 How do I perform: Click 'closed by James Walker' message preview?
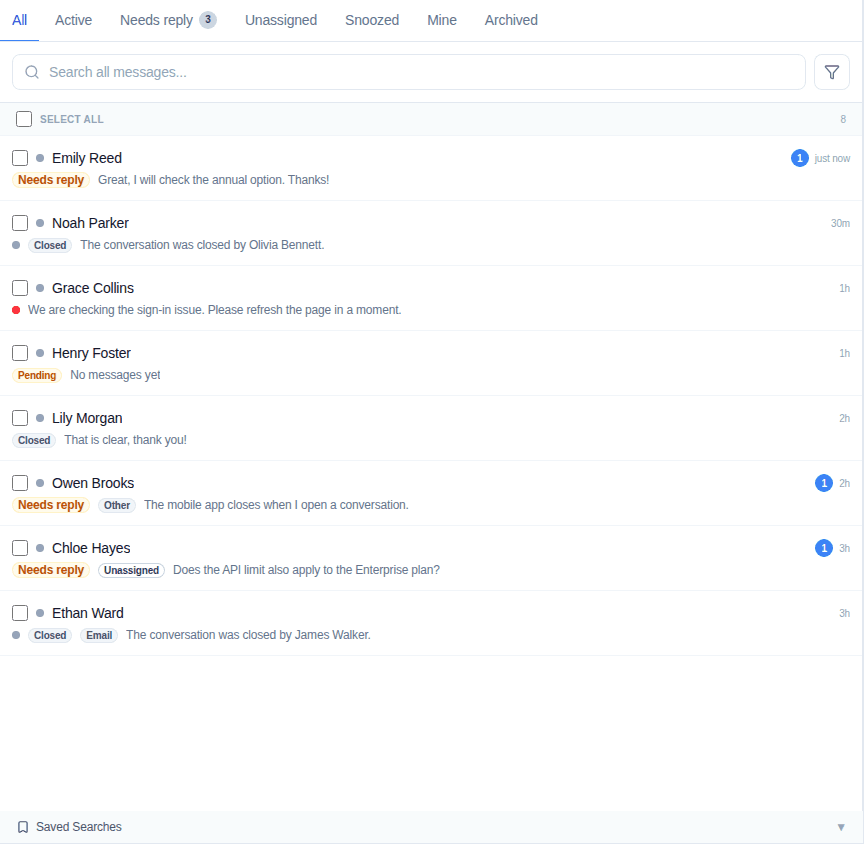(x=249, y=635)
